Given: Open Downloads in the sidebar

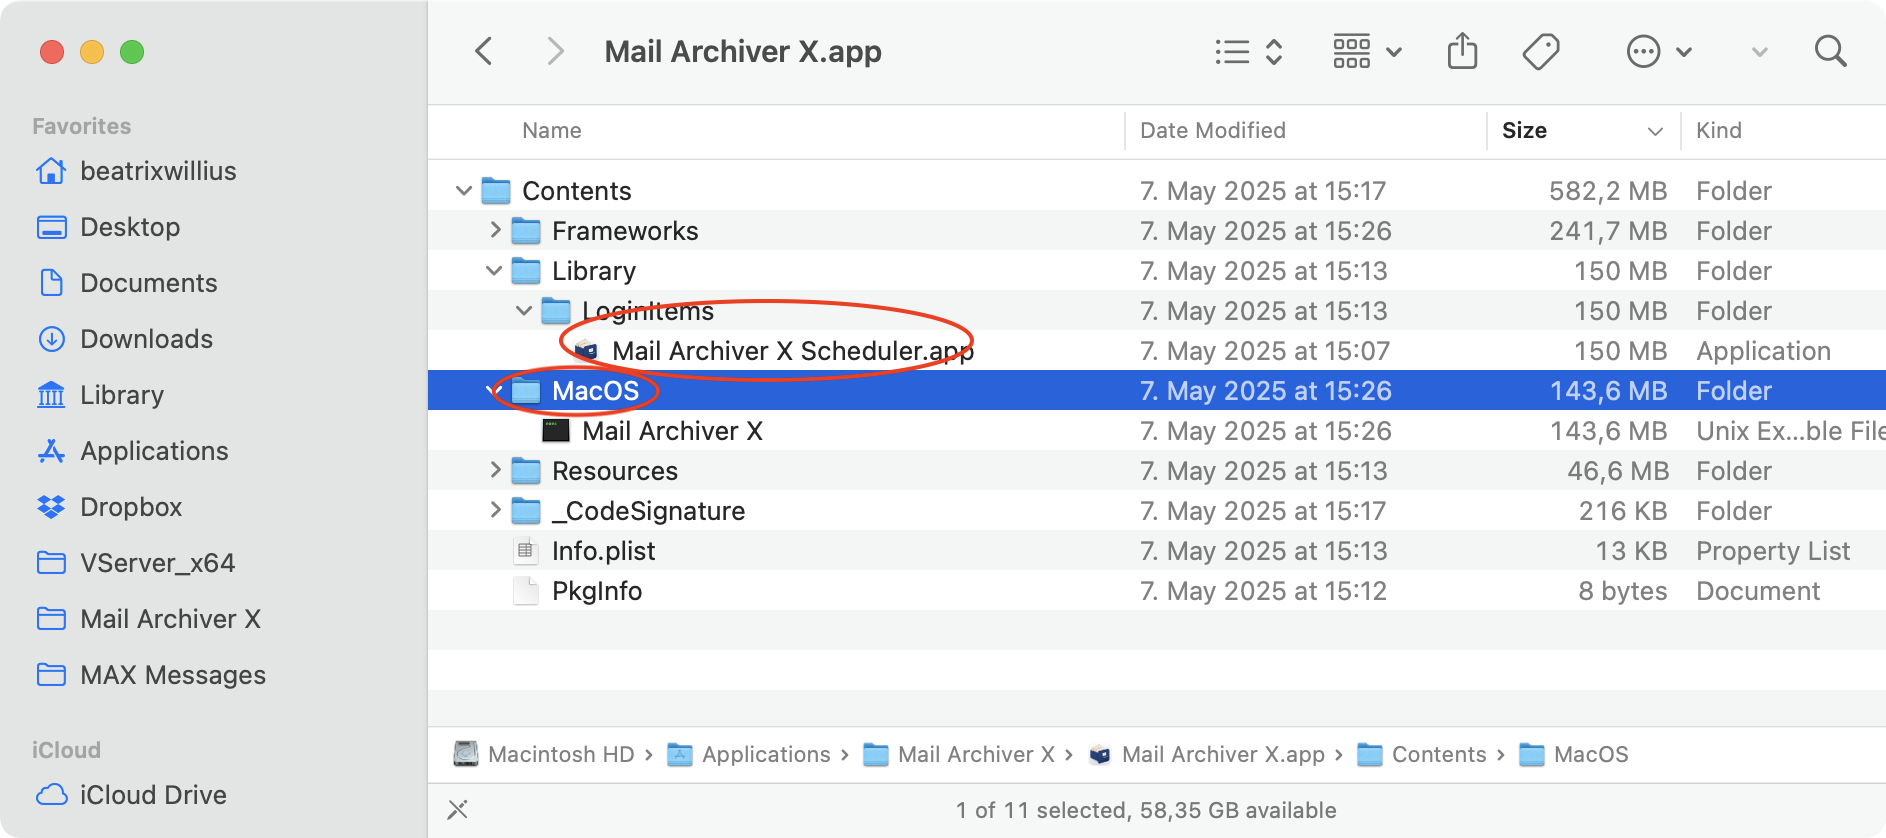Looking at the screenshot, I should pyautogui.click(x=125, y=339).
